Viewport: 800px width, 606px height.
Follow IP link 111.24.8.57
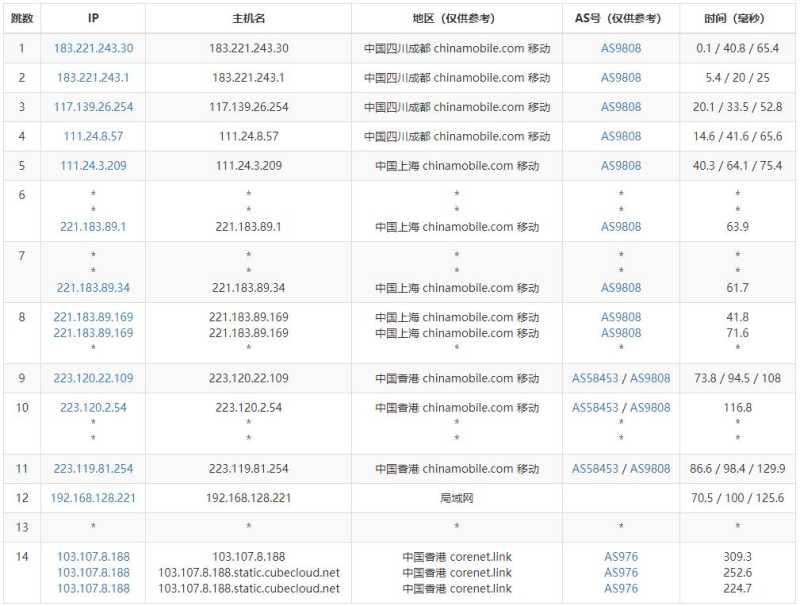[x=93, y=136]
